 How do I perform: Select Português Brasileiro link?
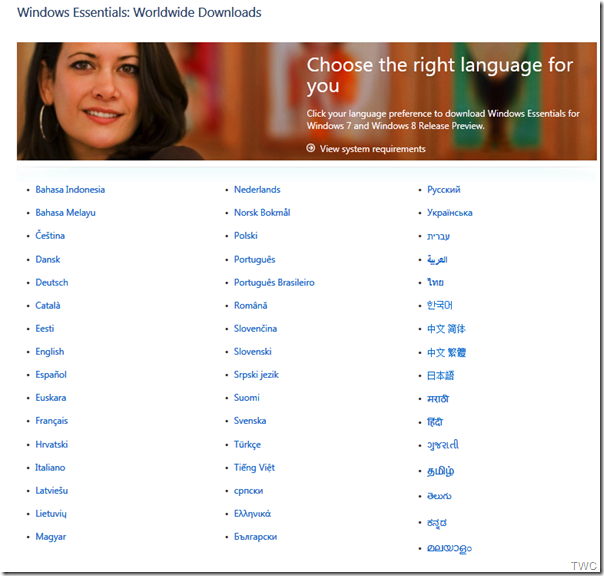[x=274, y=283]
